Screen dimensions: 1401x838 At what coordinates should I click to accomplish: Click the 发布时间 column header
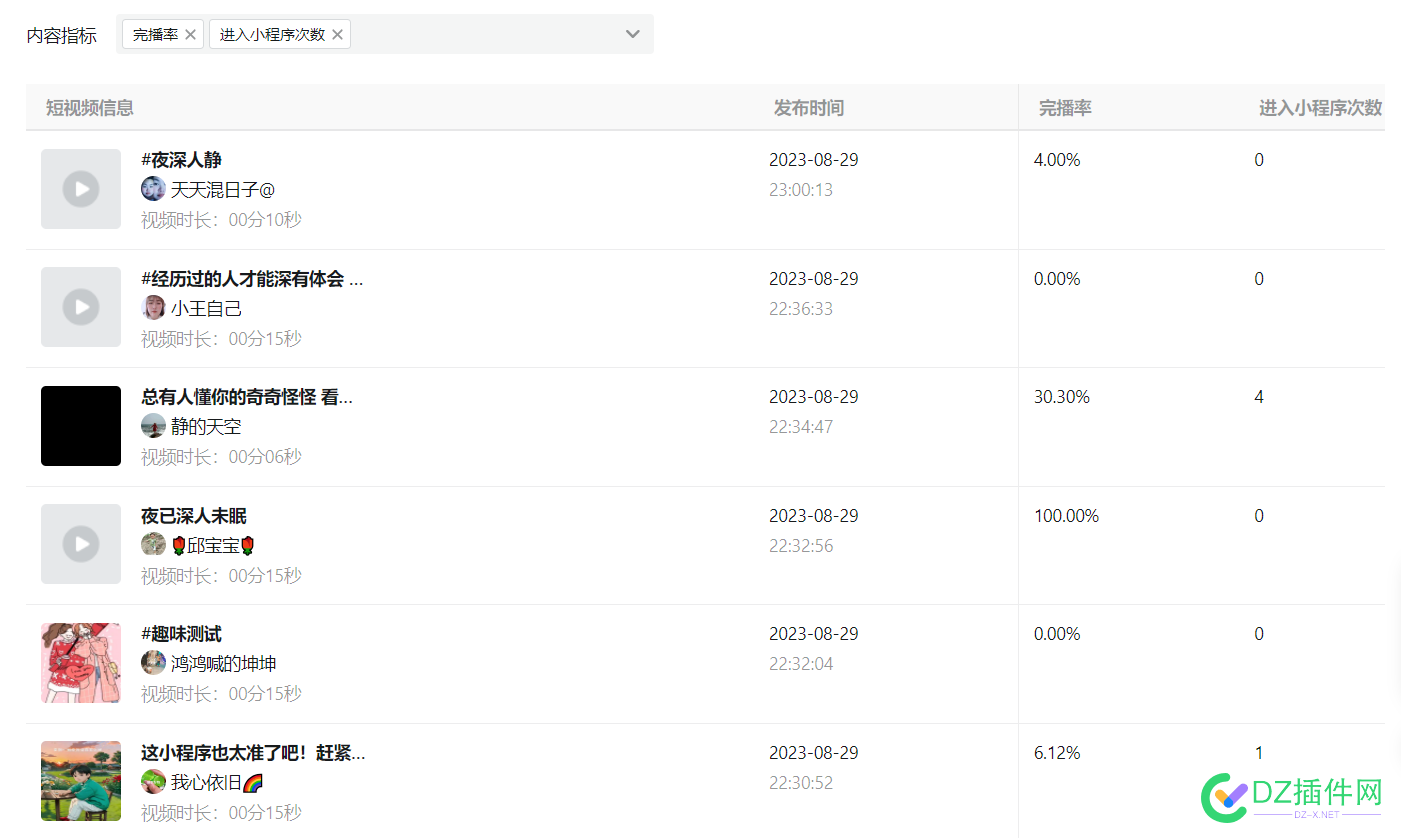tap(808, 108)
